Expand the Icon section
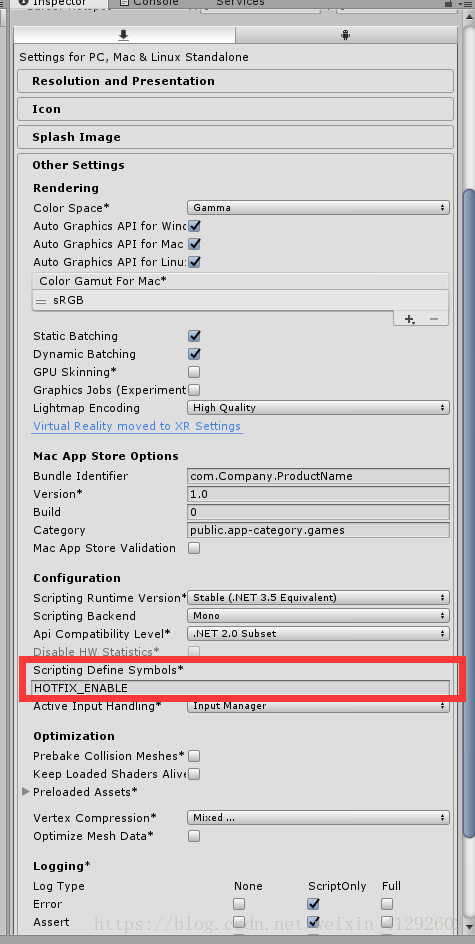This screenshot has height=944, width=475. pos(235,109)
